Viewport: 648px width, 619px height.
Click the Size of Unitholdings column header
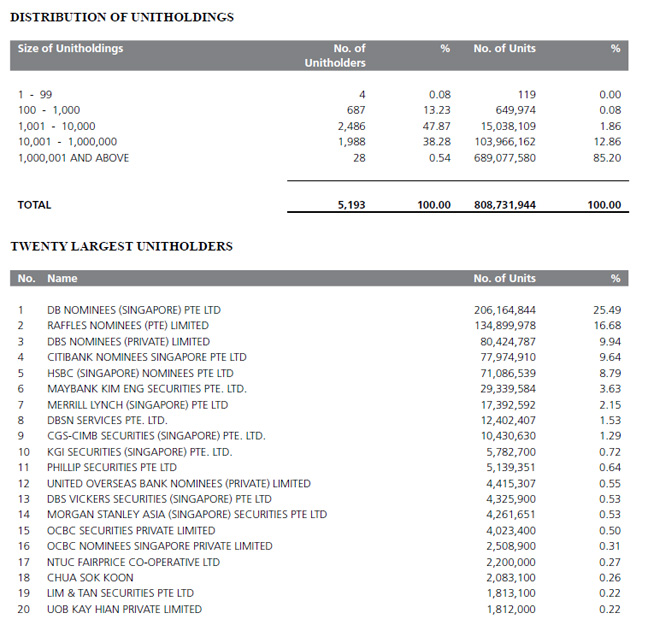[70, 48]
